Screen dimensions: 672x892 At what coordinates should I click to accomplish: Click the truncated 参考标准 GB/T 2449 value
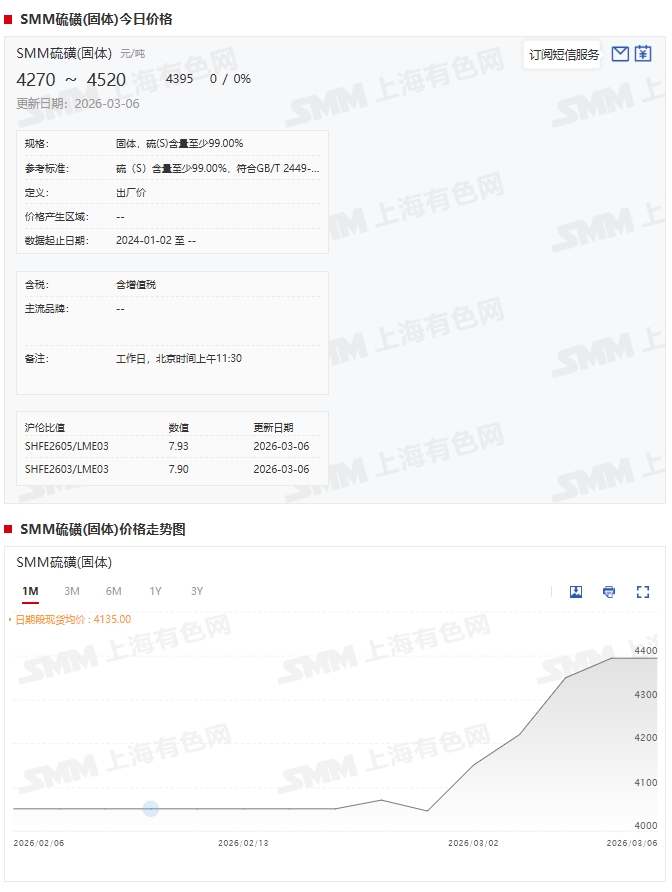(x=217, y=168)
